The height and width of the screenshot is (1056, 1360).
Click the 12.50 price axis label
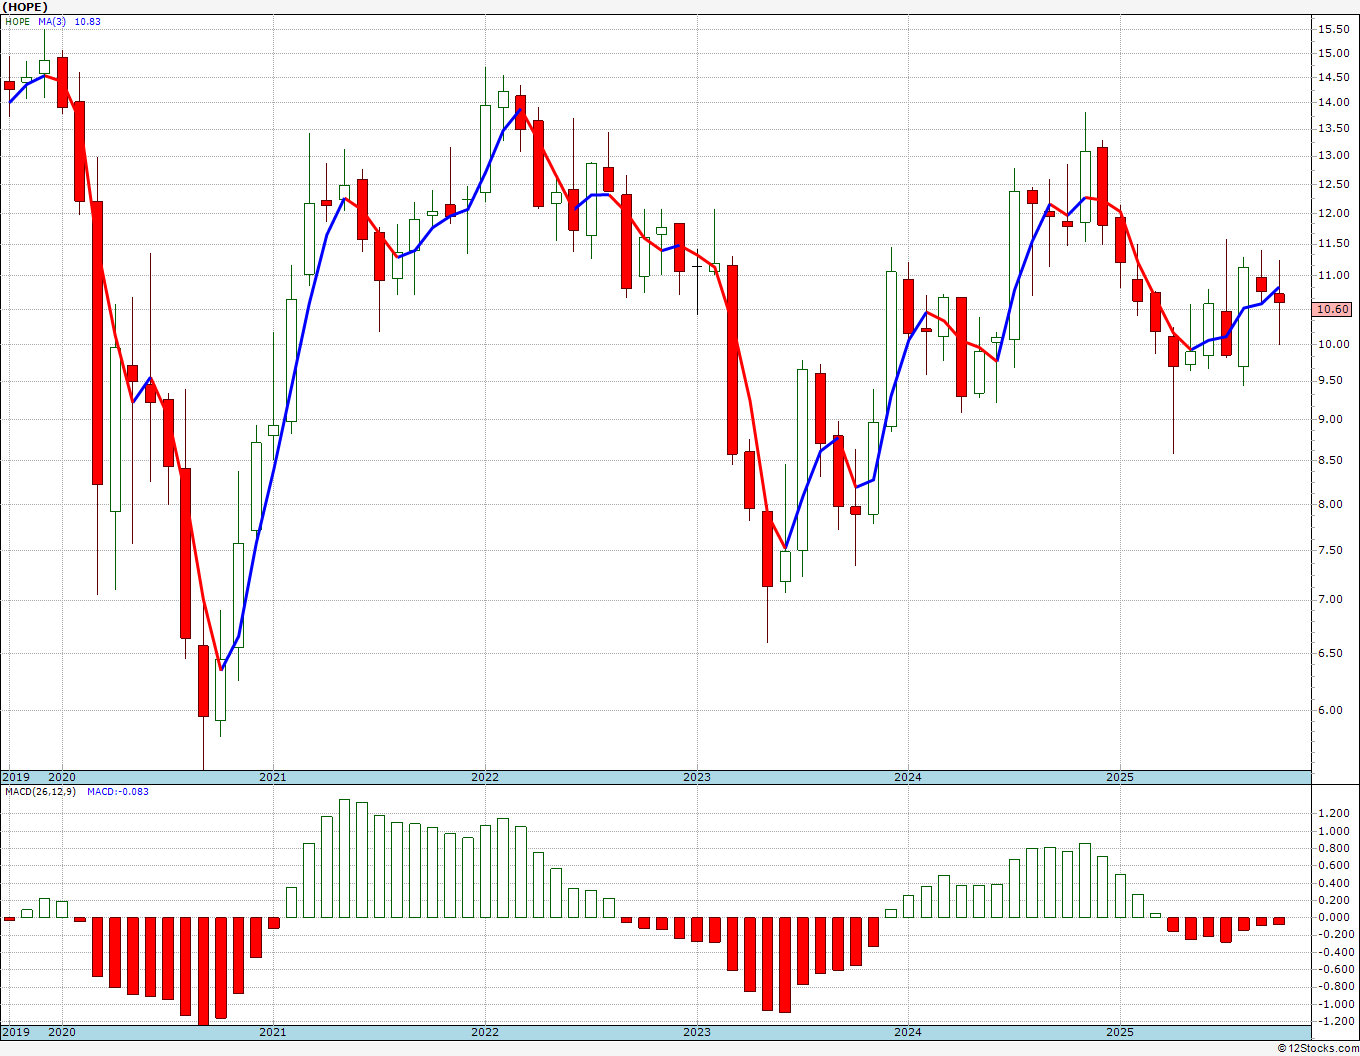tap(1334, 184)
